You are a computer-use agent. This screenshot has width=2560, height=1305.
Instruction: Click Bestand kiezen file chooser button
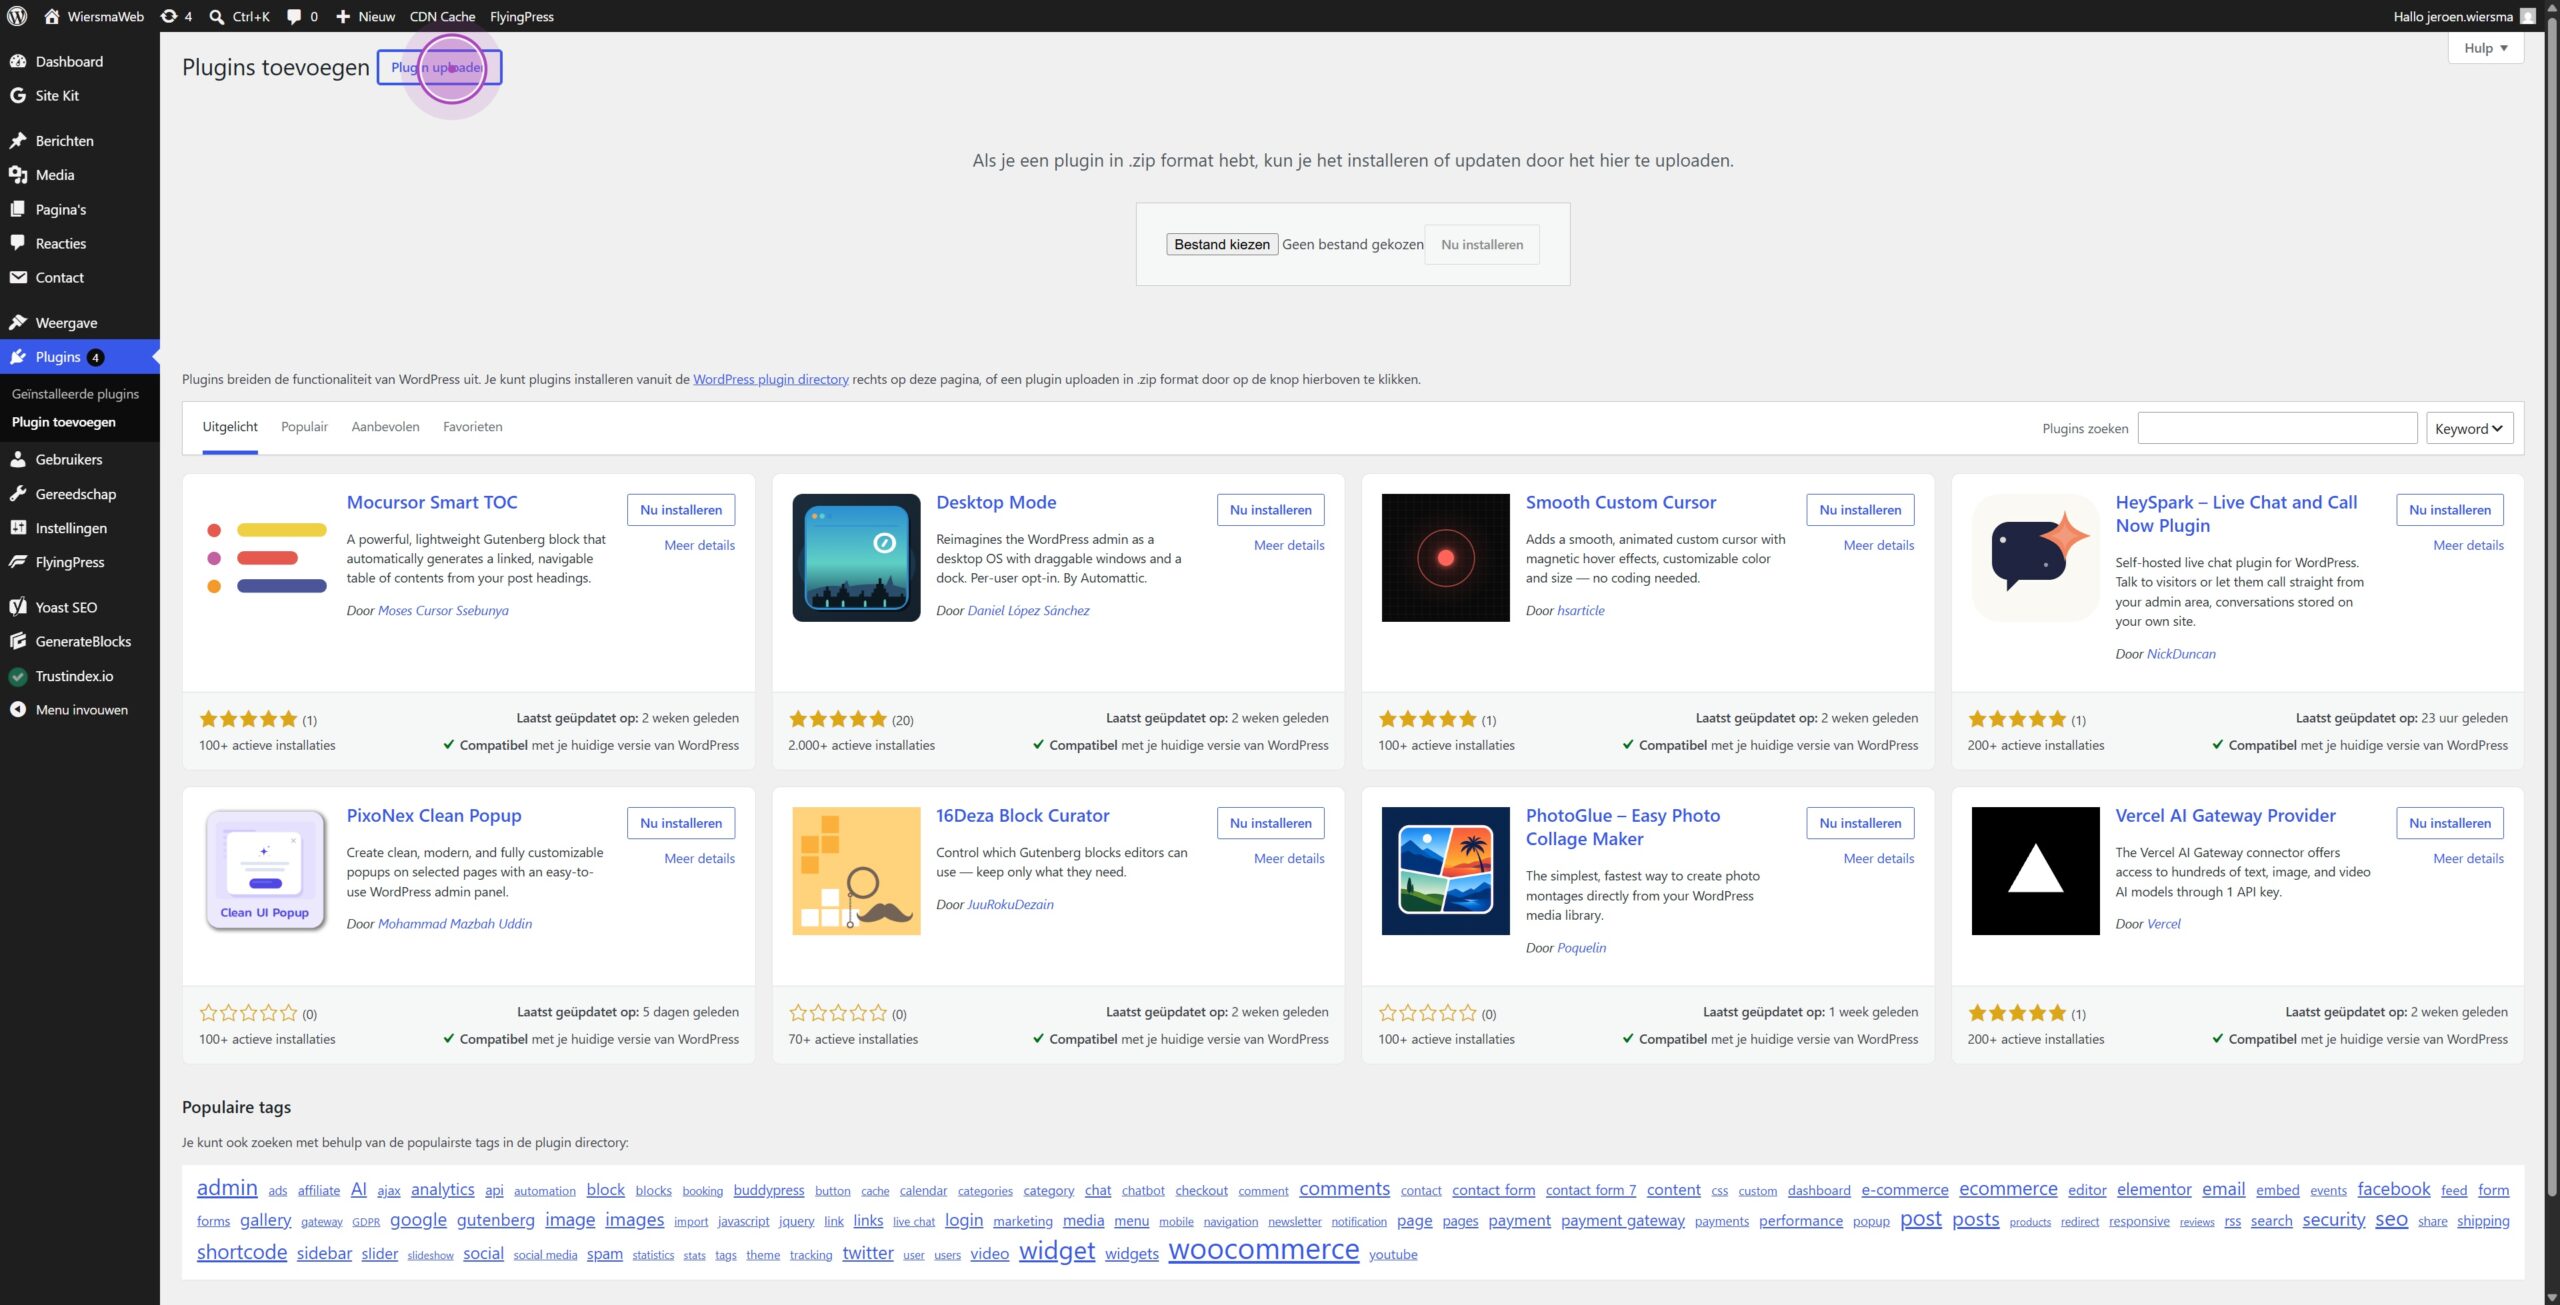1222,244
